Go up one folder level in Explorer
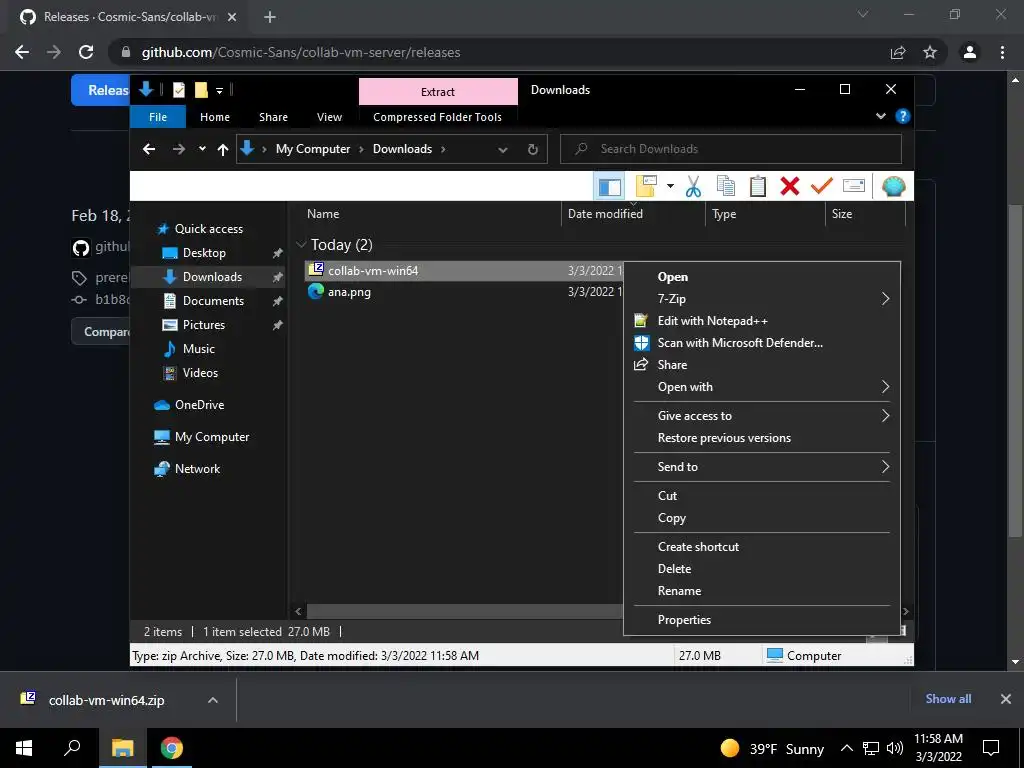This screenshot has height=768, width=1024. [223, 150]
